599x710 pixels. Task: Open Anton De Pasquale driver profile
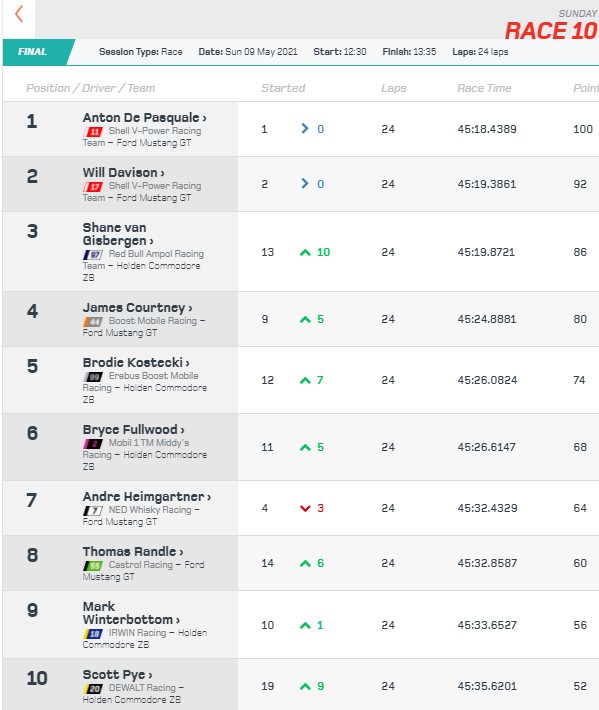pyautogui.click(x=144, y=118)
